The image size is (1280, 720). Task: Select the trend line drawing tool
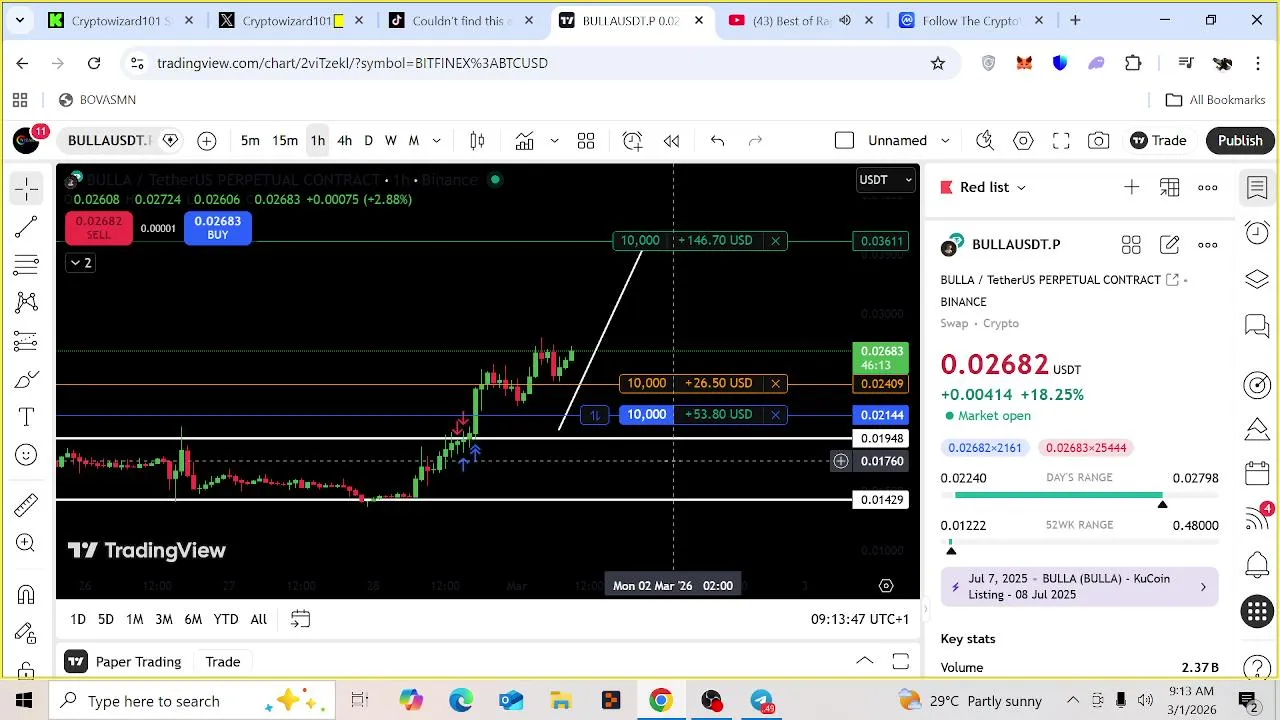27,227
